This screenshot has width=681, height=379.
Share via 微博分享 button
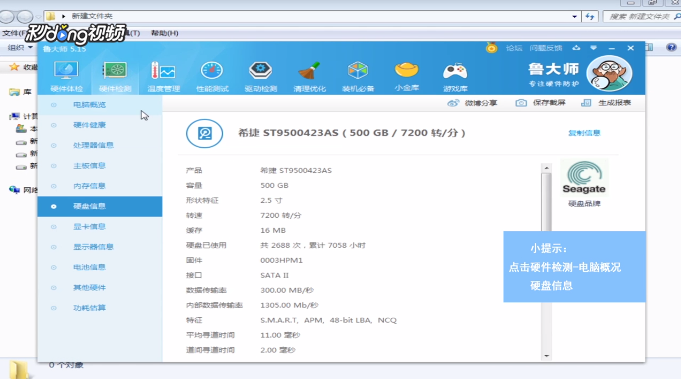472,103
